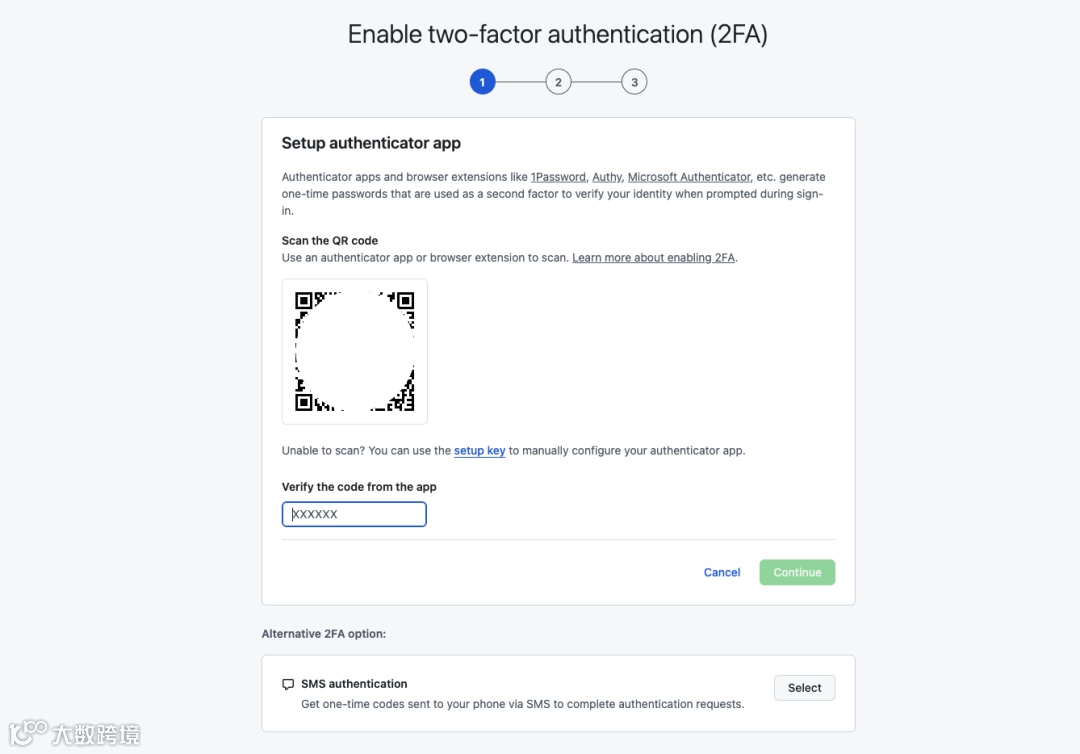Click the Enable two-factor authentication page title

557,34
